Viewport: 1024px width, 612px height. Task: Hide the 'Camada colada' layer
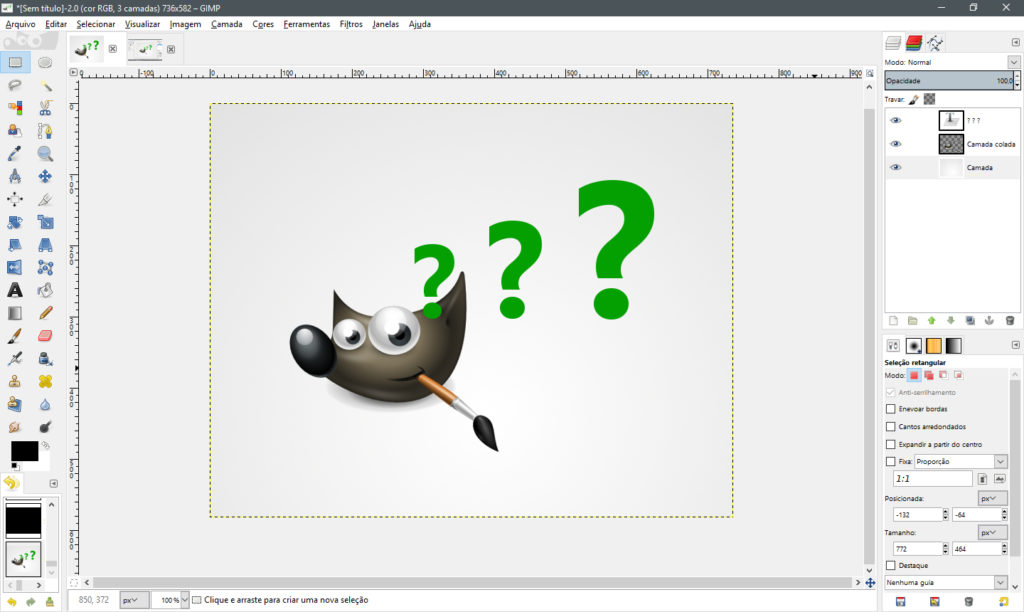895,144
